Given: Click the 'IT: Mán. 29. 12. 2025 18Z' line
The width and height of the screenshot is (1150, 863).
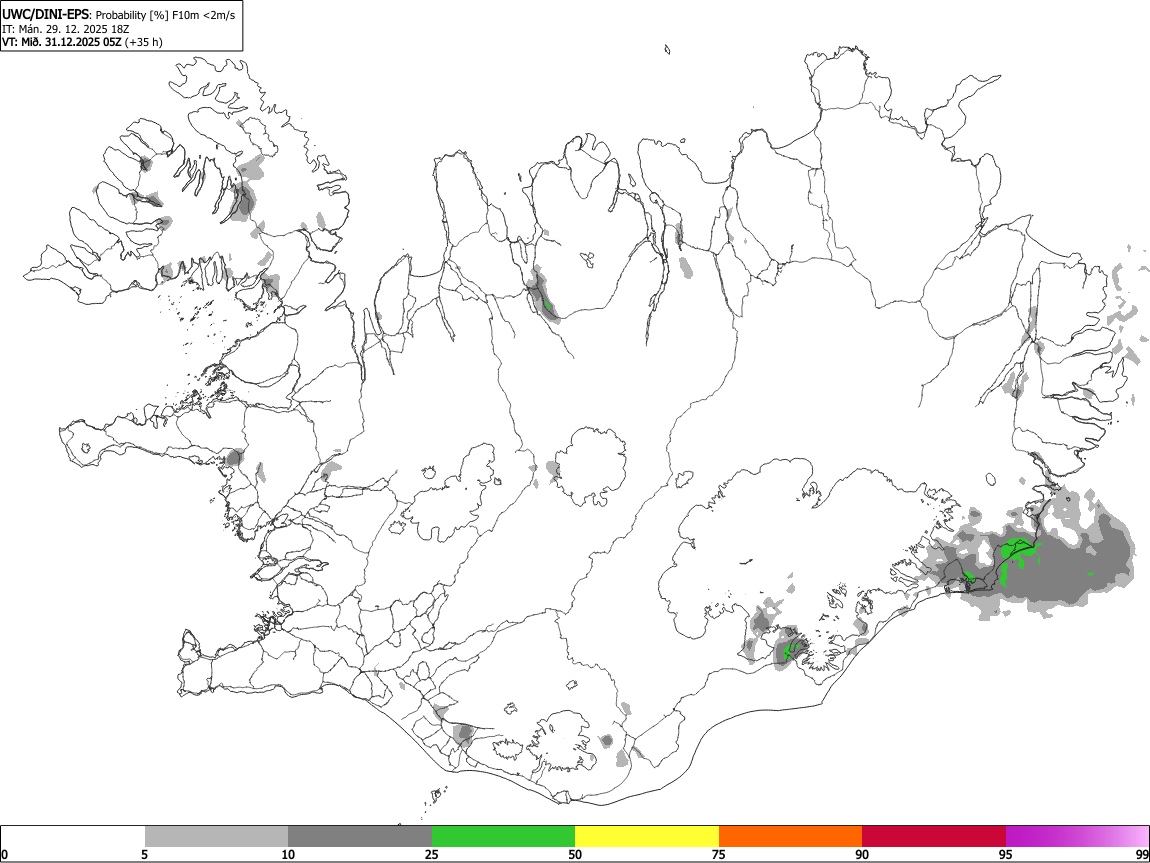Looking at the screenshot, I should (x=65, y=29).
